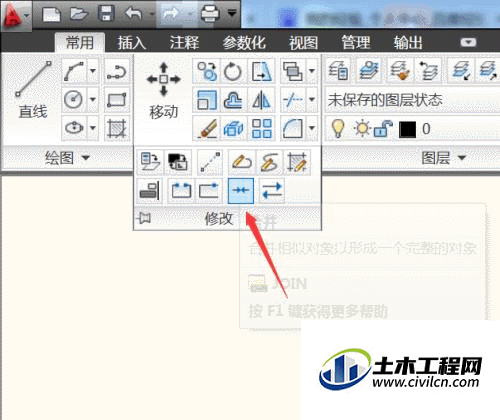Undo the last action
This screenshot has height=420, width=500.
tap(134, 14)
